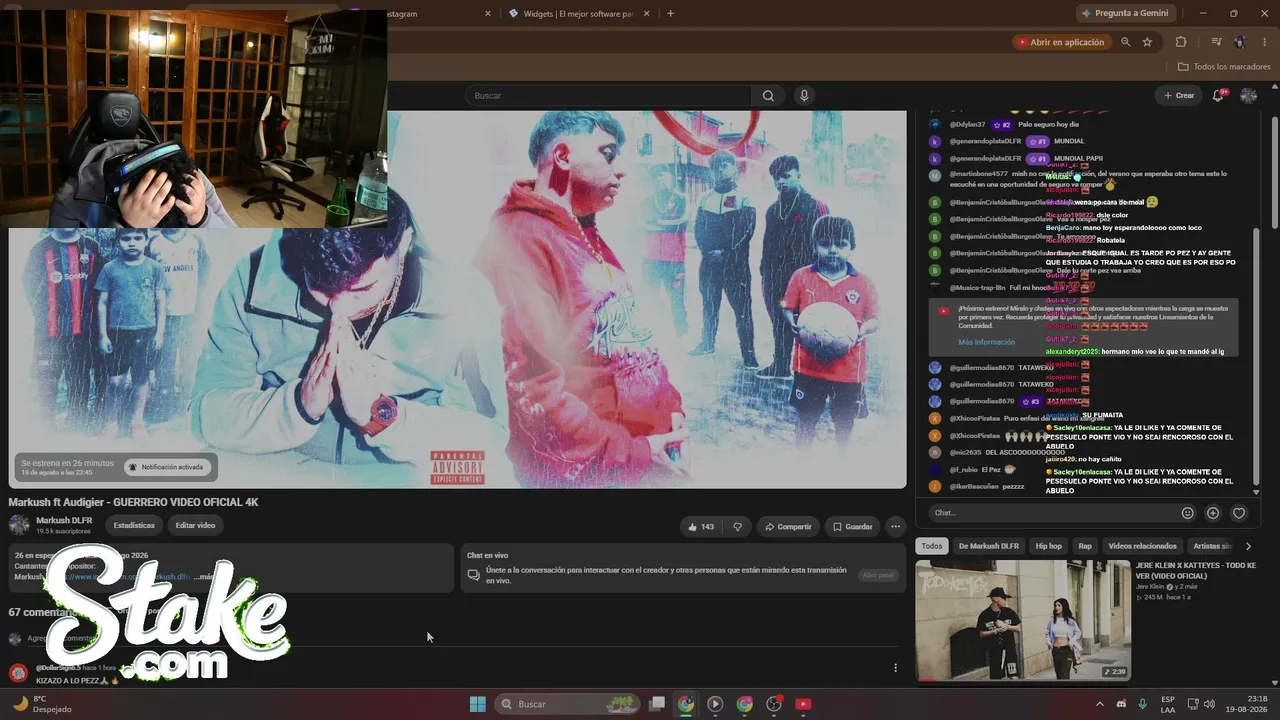Open the ESP LAA language switcher
Image resolution: width=1280 pixels, height=720 pixels.
(x=1168, y=704)
